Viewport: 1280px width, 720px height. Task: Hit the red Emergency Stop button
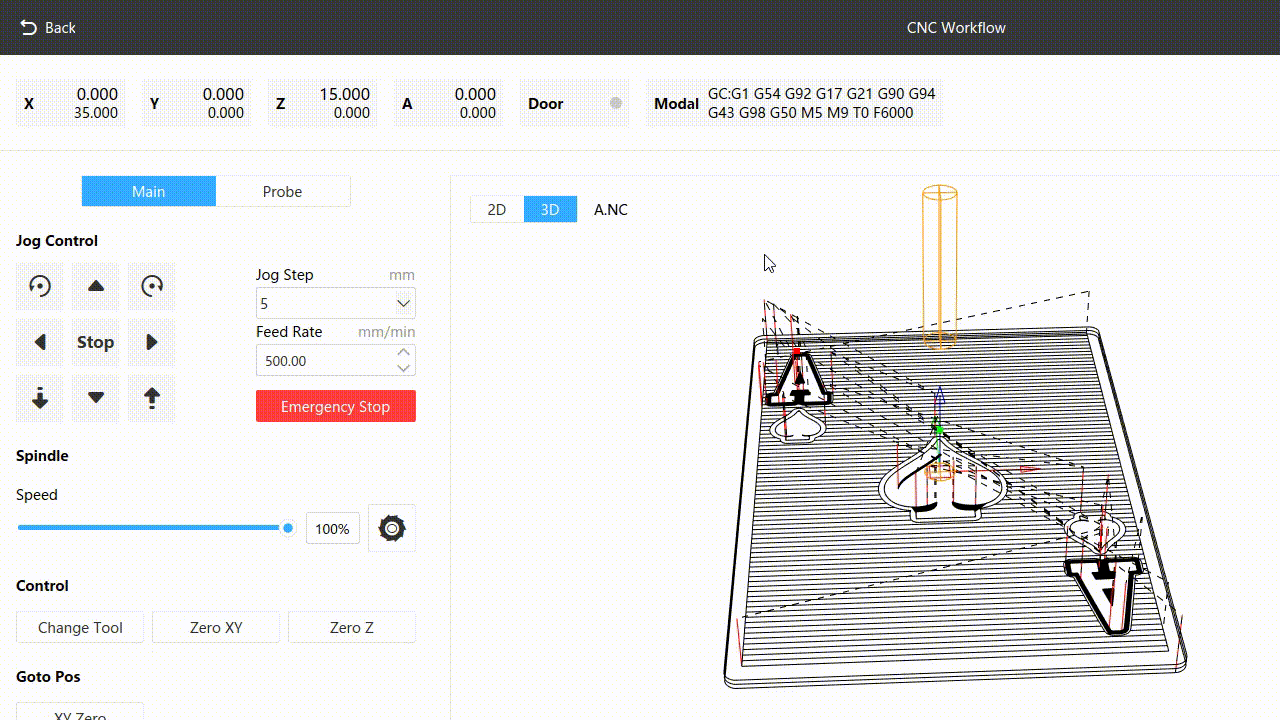click(335, 406)
